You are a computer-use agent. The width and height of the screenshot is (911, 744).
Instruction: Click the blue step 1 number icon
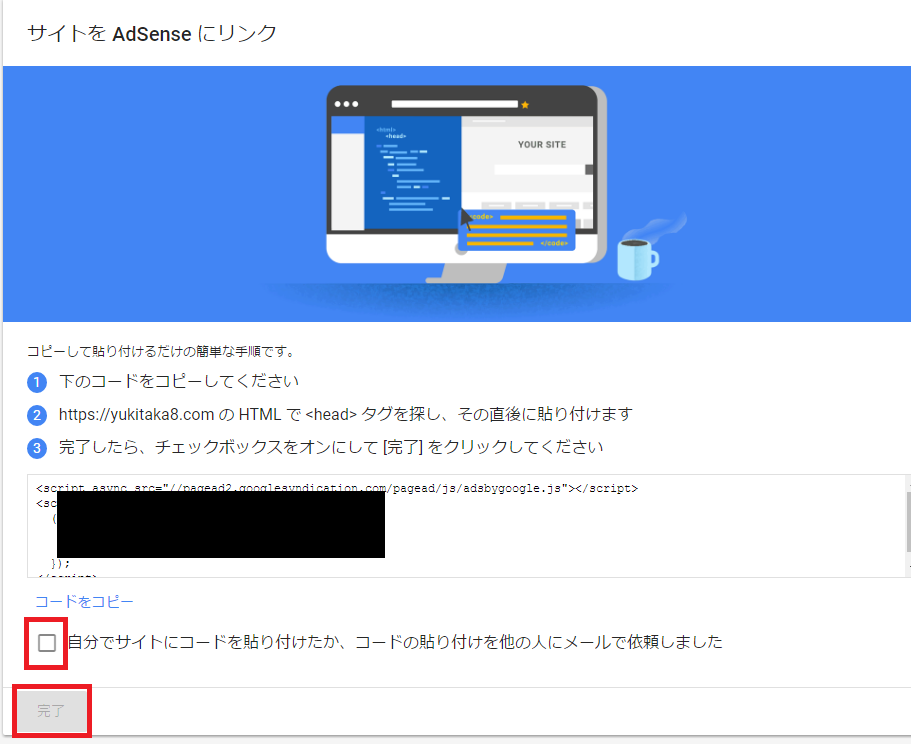coord(37,382)
